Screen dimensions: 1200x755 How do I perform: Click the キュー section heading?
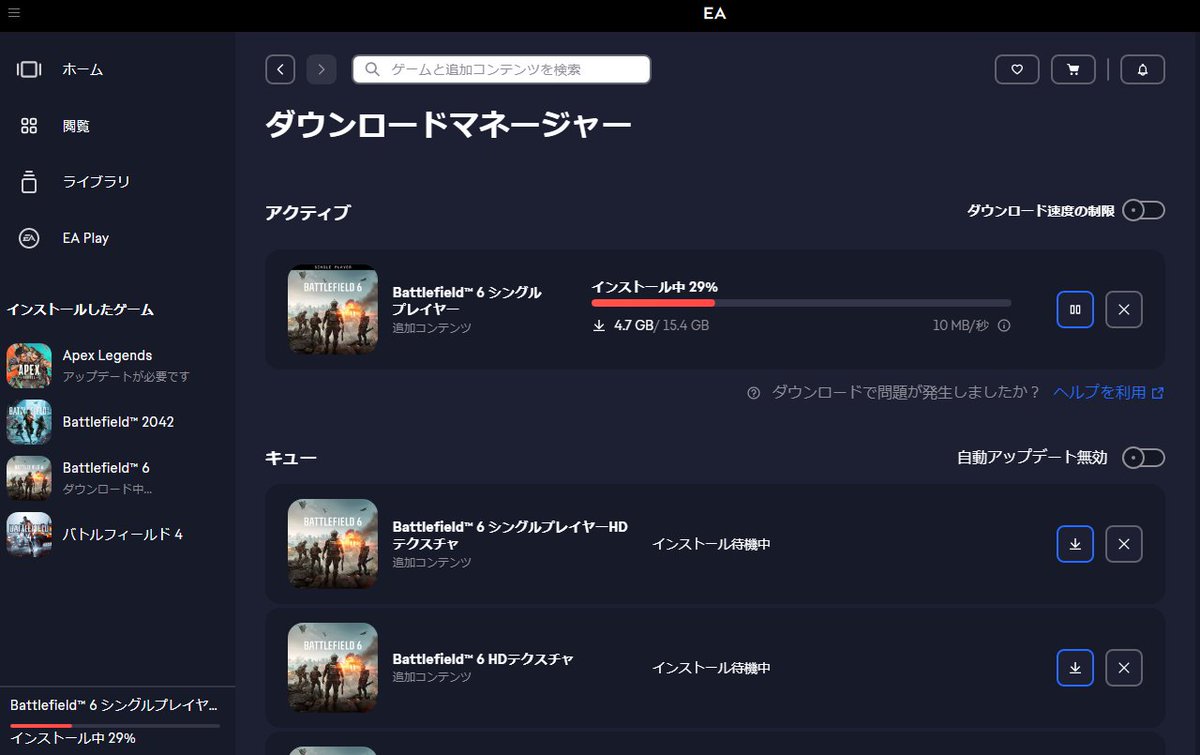(291, 458)
